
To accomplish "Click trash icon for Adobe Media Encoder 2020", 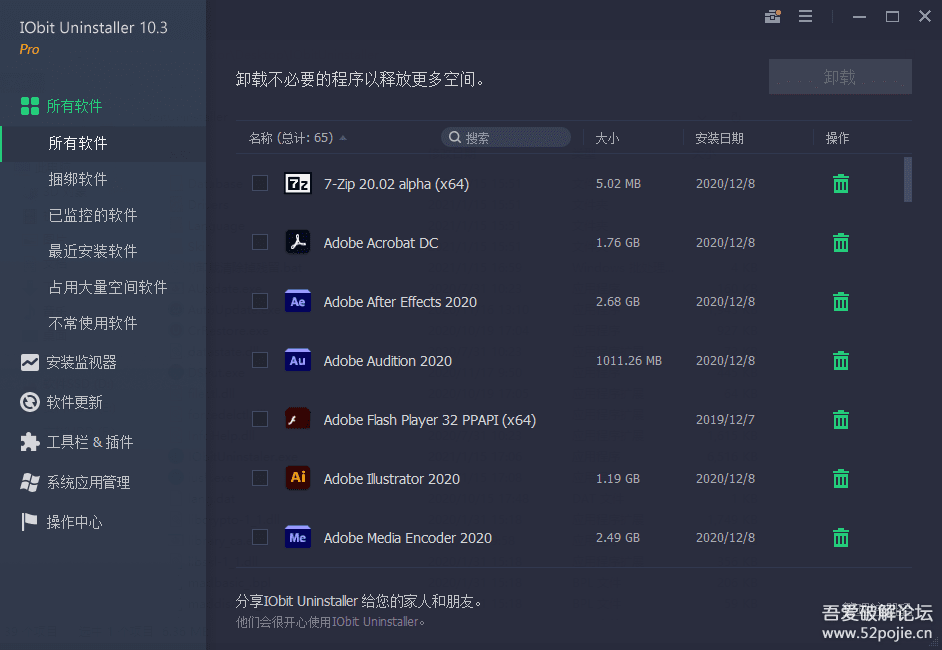I will (x=841, y=538).
